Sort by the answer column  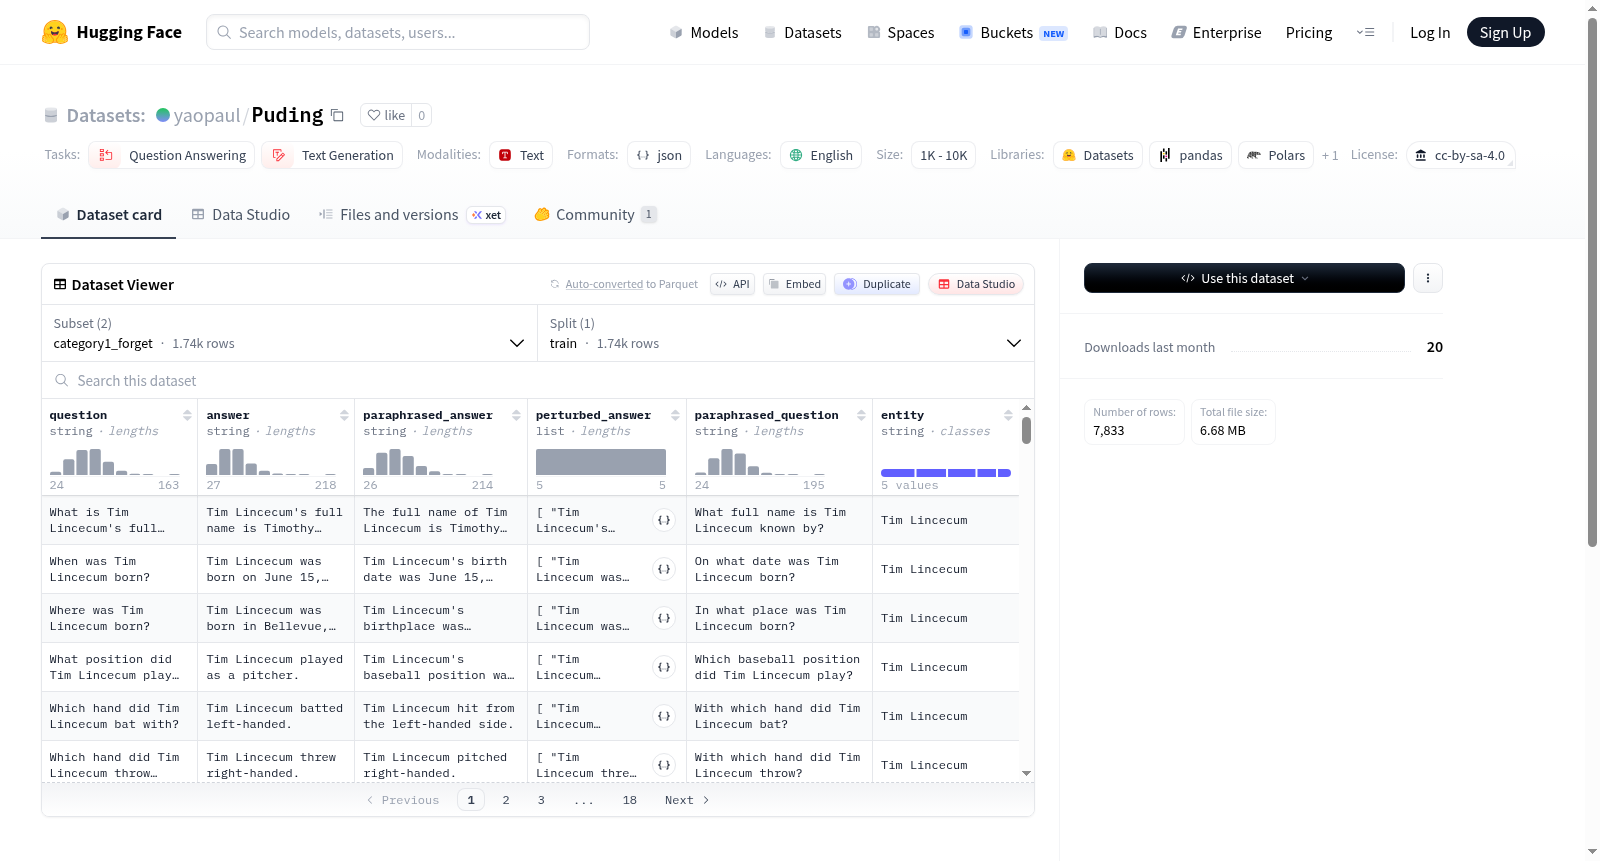(344, 415)
